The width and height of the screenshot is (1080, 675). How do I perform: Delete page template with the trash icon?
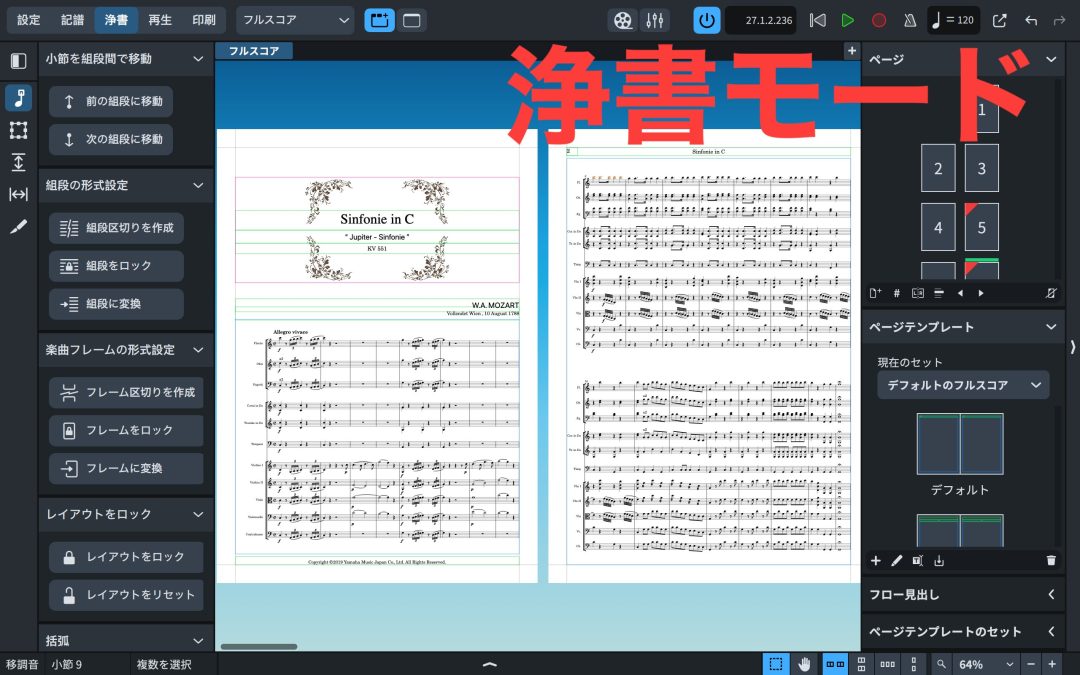tap(1051, 561)
